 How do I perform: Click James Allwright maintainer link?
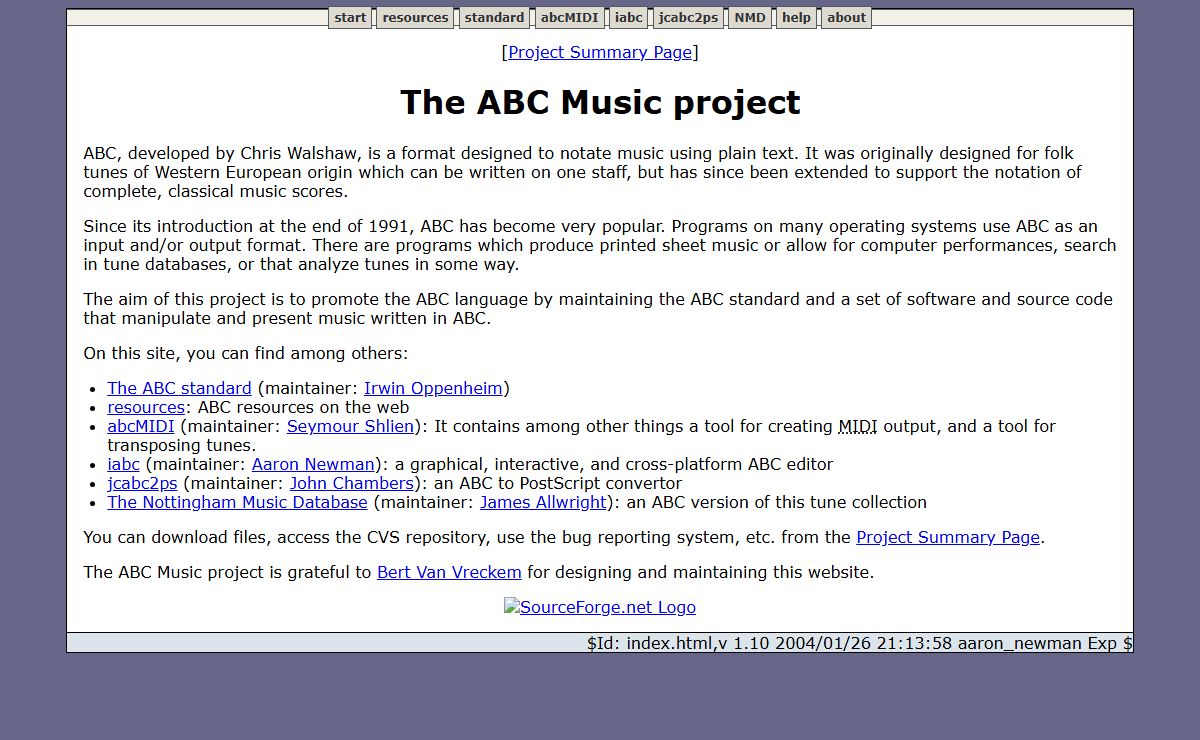[543, 502]
